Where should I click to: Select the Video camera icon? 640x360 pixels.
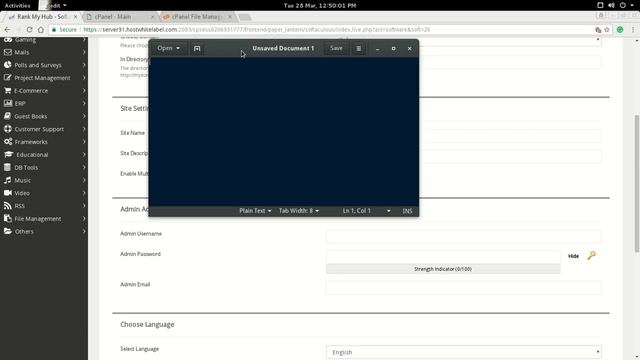[x=7, y=193]
